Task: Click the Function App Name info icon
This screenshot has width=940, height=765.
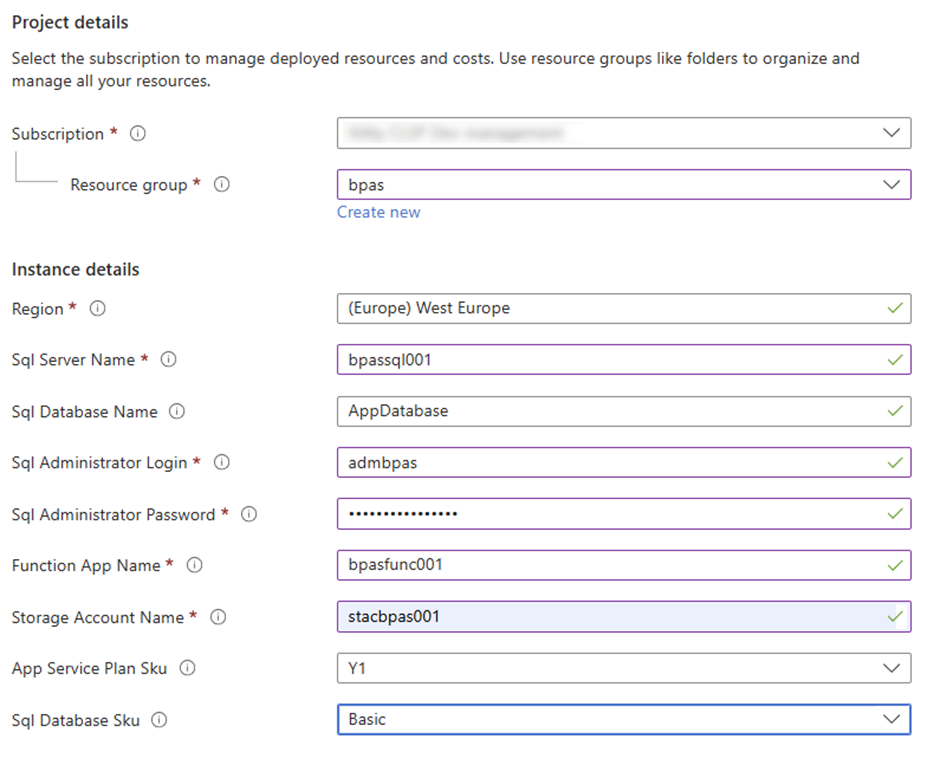Action: (x=195, y=565)
